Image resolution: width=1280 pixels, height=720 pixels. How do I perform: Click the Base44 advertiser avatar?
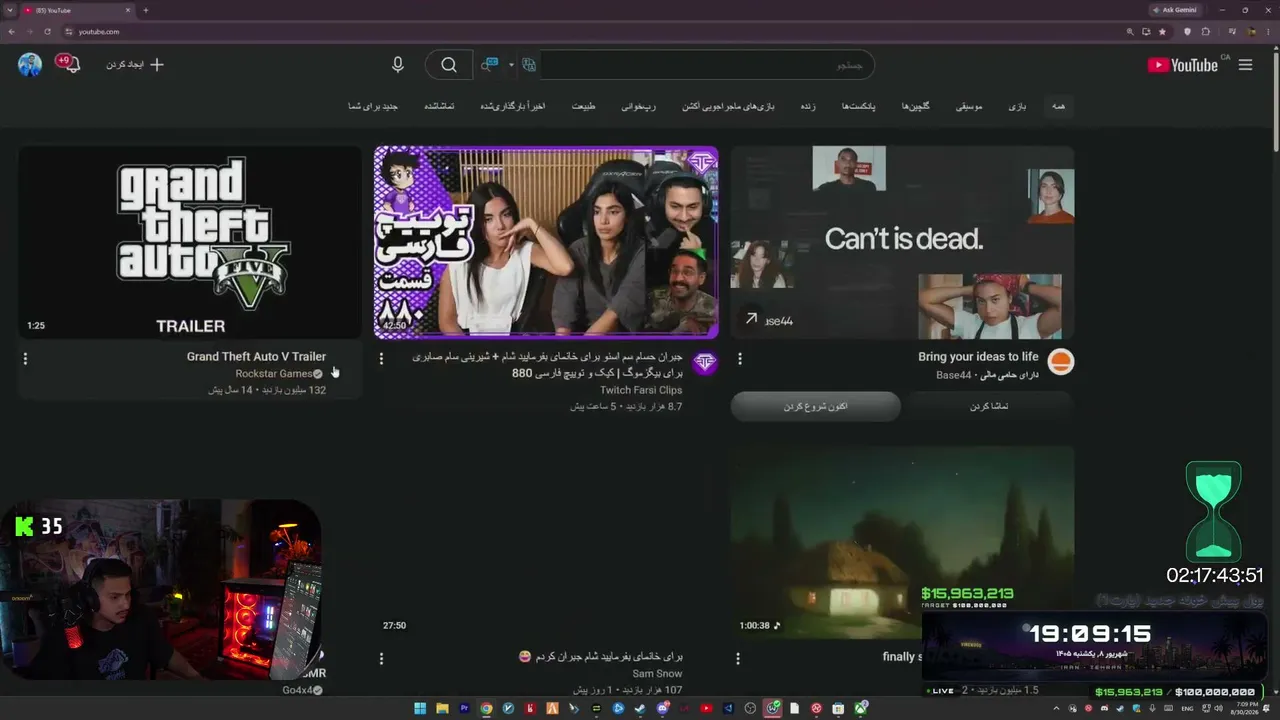(1061, 362)
